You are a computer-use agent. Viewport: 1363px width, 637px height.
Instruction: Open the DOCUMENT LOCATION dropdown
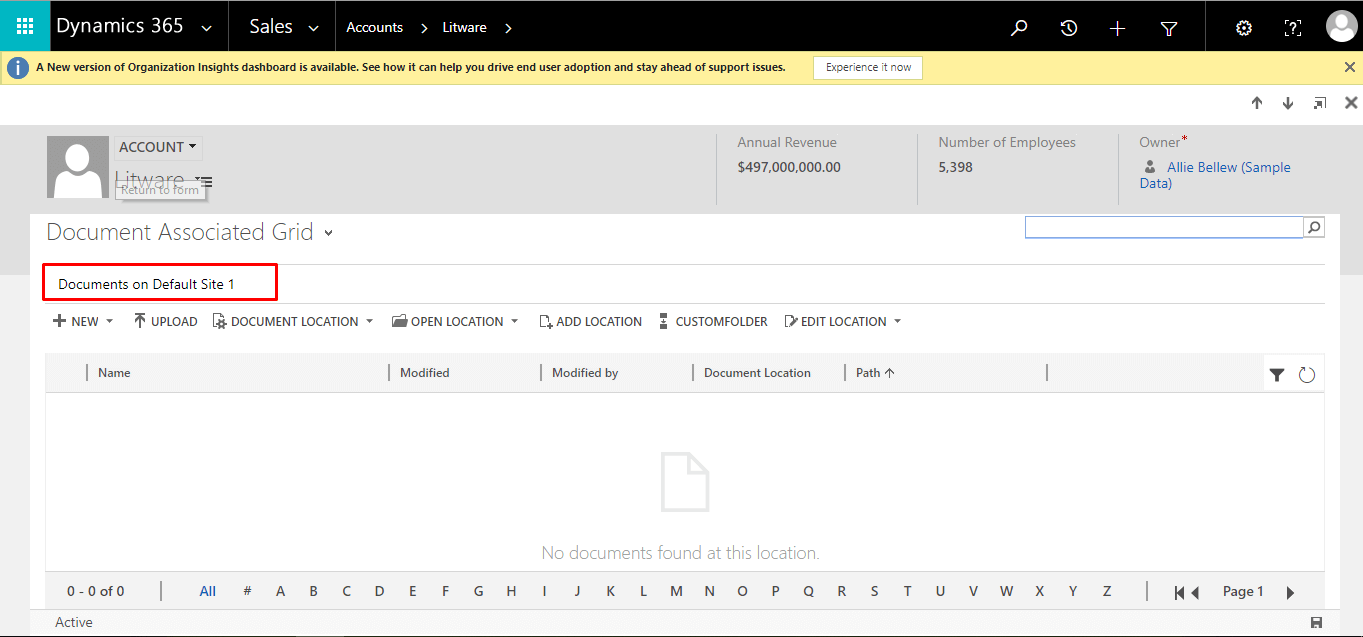[x=292, y=321]
